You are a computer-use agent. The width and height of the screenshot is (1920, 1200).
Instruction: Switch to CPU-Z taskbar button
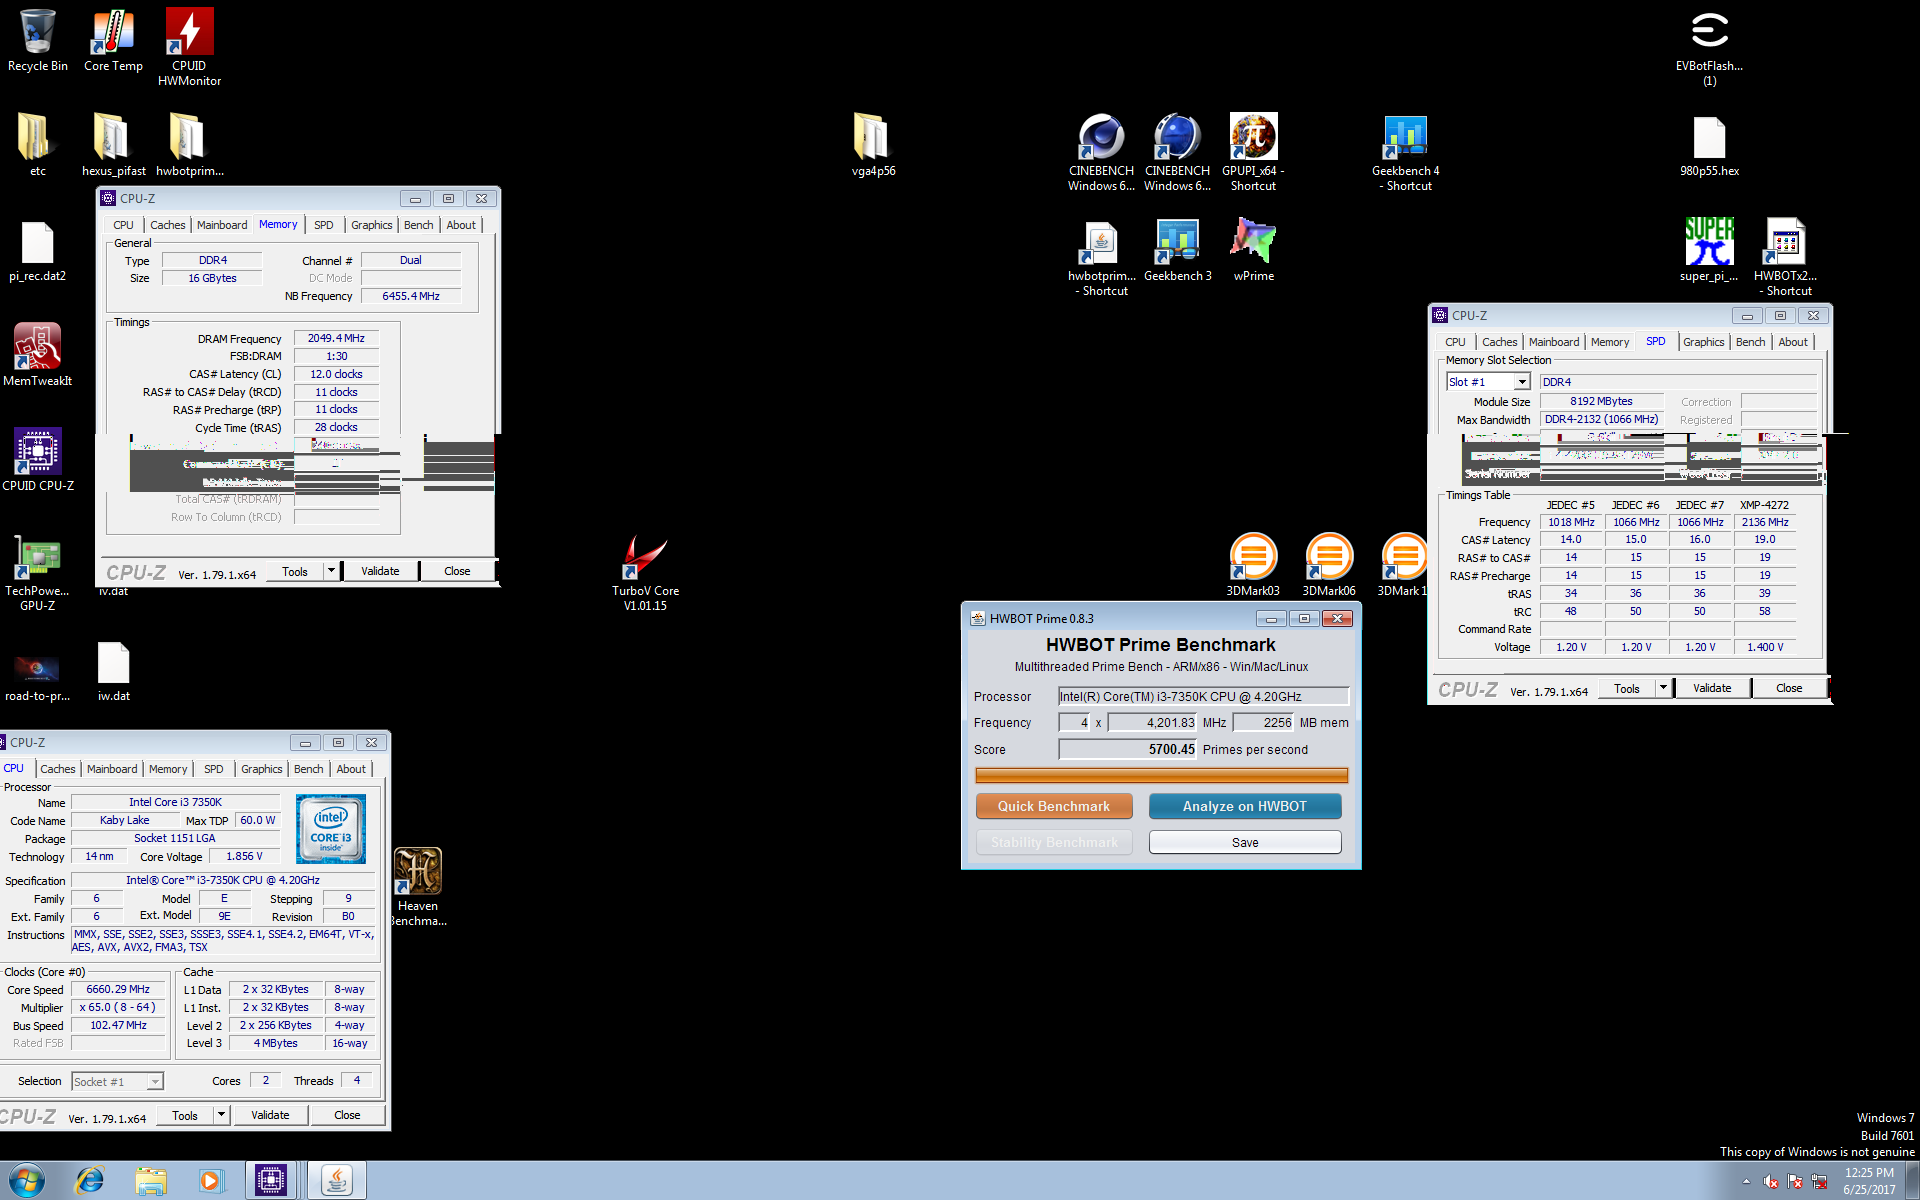[270, 1181]
